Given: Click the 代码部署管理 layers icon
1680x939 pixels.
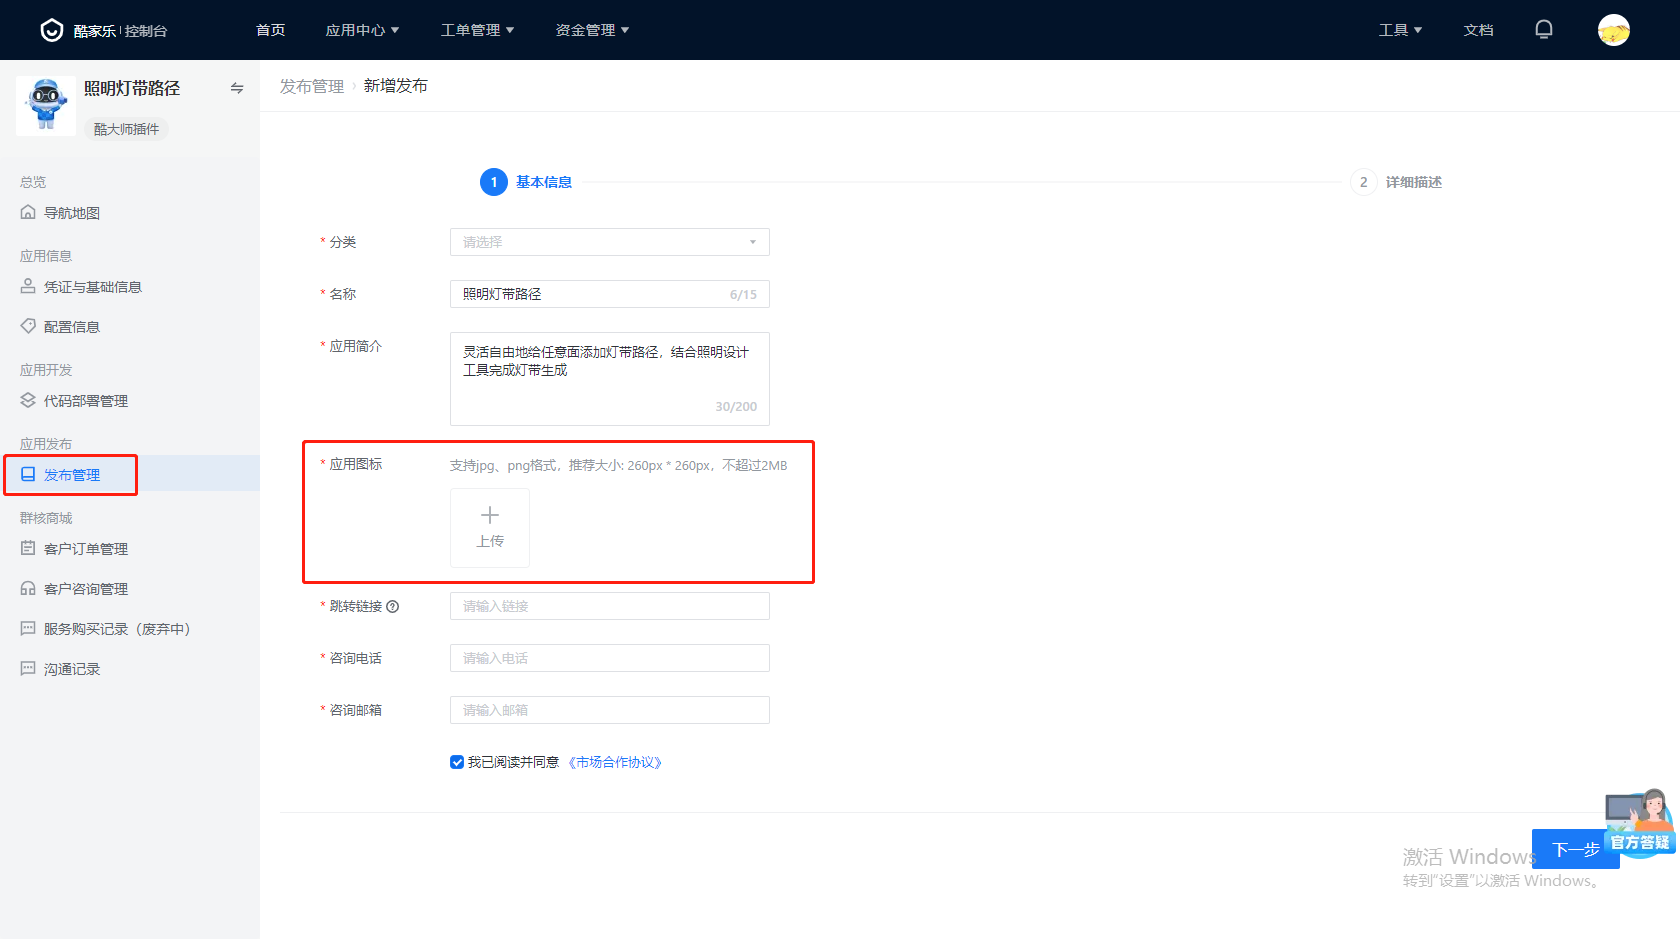Looking at the screenshot, I should point(28,400).
